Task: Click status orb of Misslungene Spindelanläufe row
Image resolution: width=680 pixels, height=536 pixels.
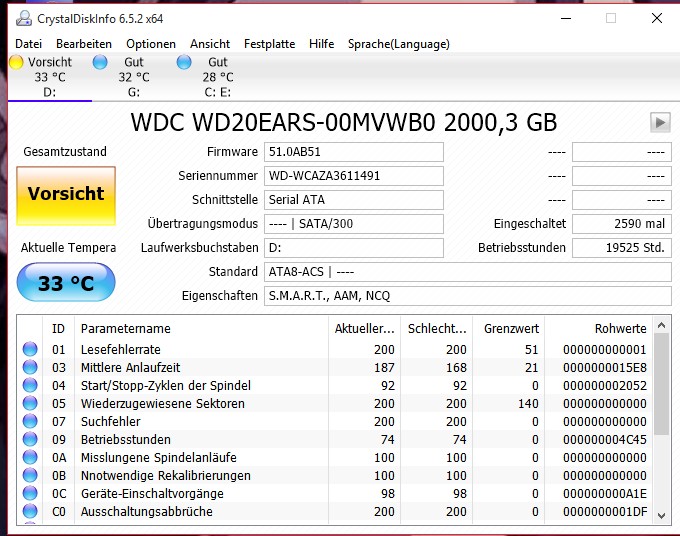Action: [30, 457]
